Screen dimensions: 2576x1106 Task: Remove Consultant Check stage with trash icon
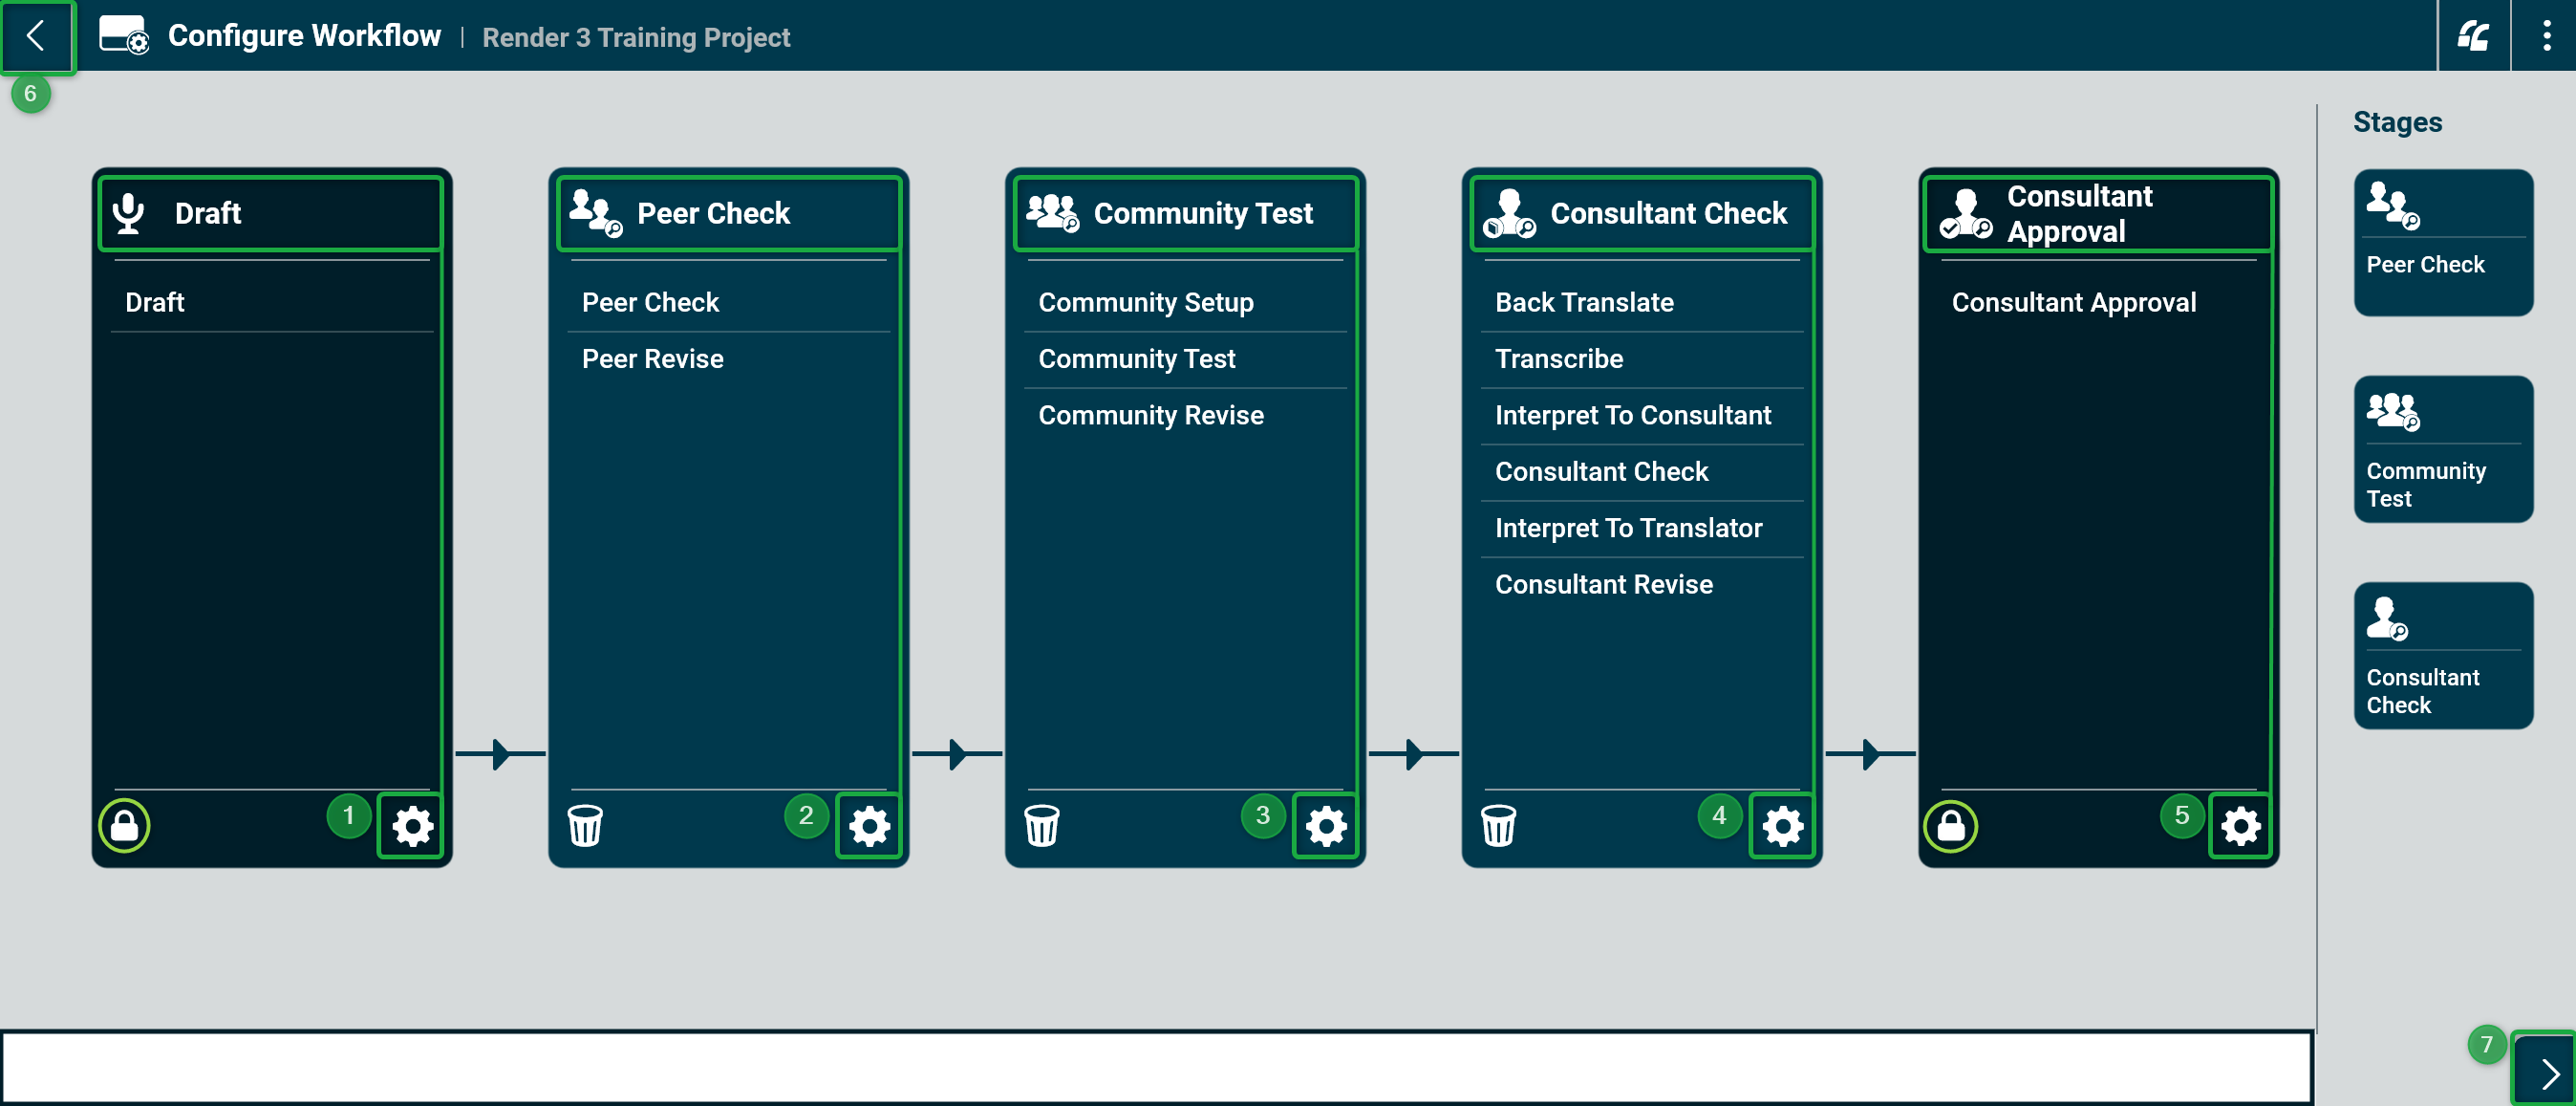pyautogui.click(x=1498, y=826)
